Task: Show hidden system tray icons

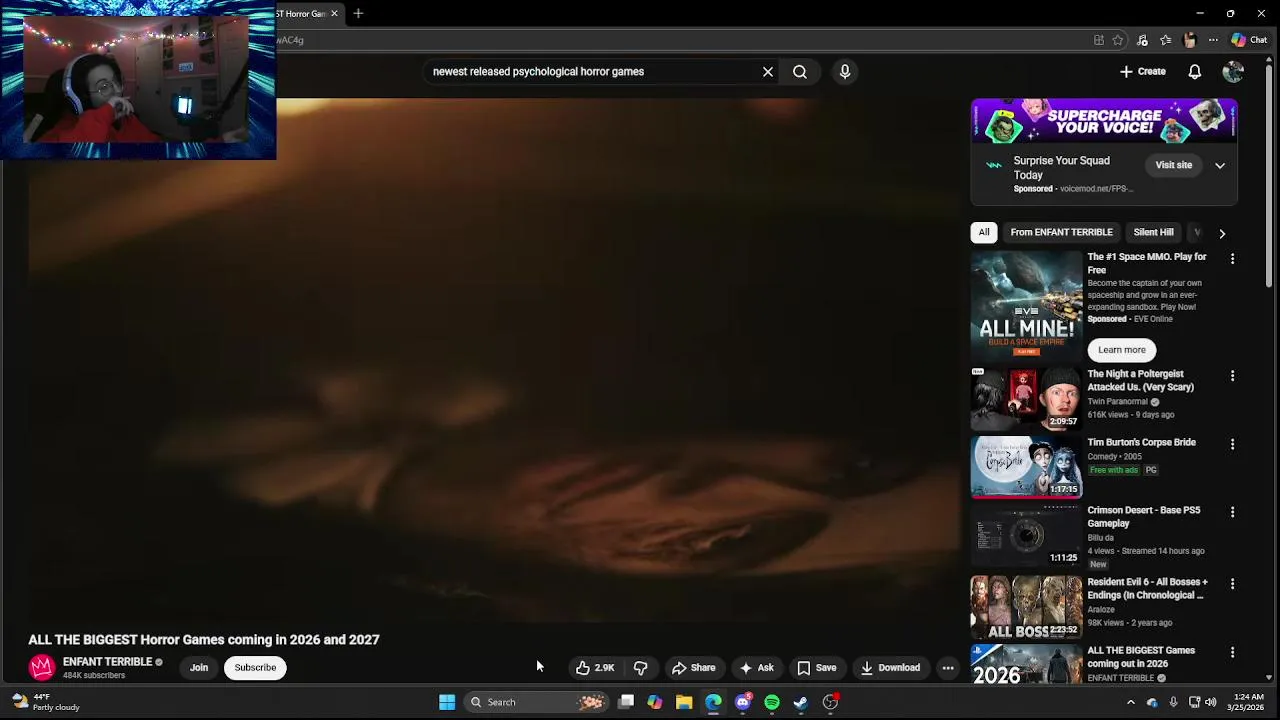Action: [x=1131, y=702]
